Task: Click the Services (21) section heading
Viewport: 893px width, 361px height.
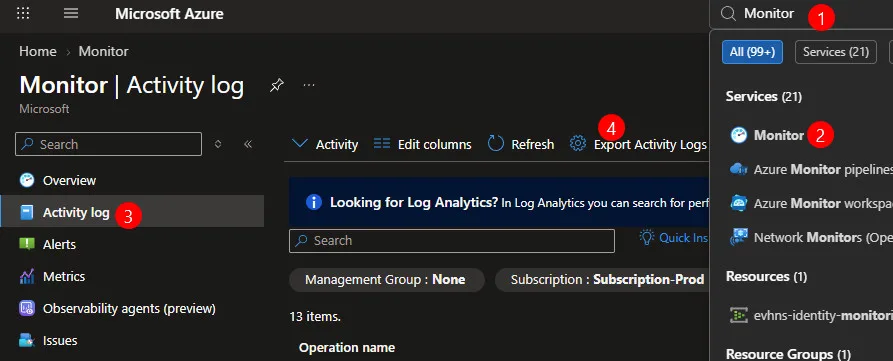Action: pos(764,97)
